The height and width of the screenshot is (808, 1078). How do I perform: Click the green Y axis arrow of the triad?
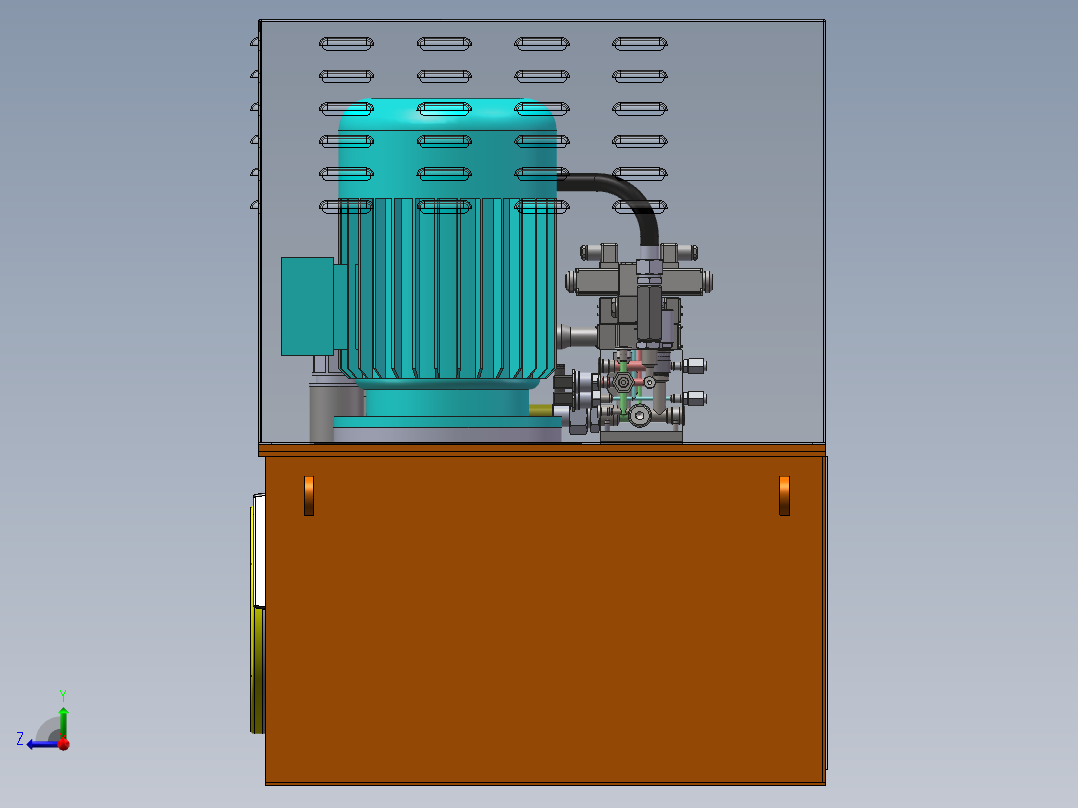click(63, 721)
